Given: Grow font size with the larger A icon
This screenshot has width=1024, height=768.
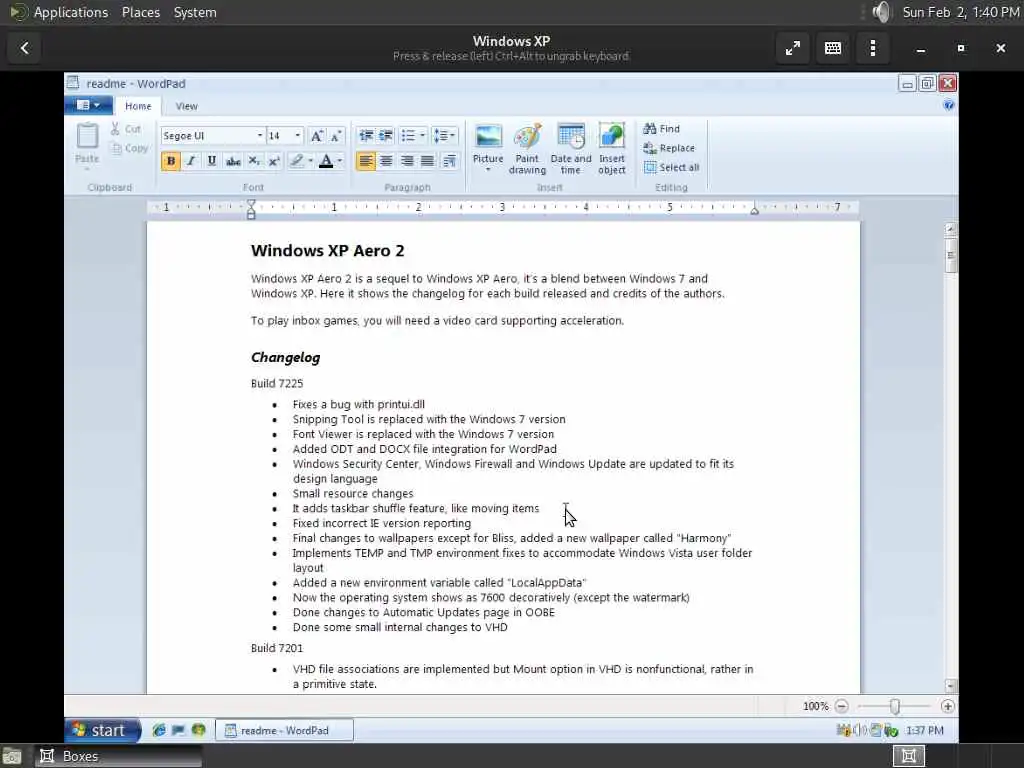Looking at the screenshot, I should [x=316, y=136].
